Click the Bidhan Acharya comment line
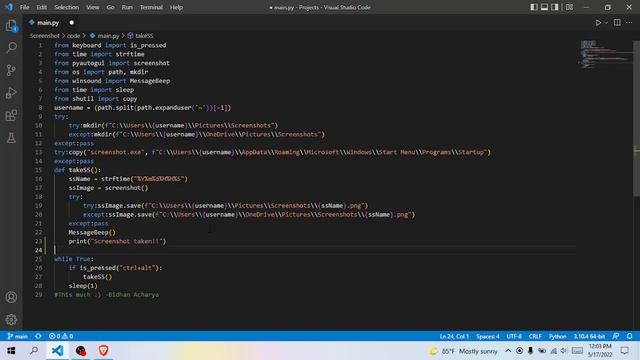Screen dimensions: 640x360 107,295
